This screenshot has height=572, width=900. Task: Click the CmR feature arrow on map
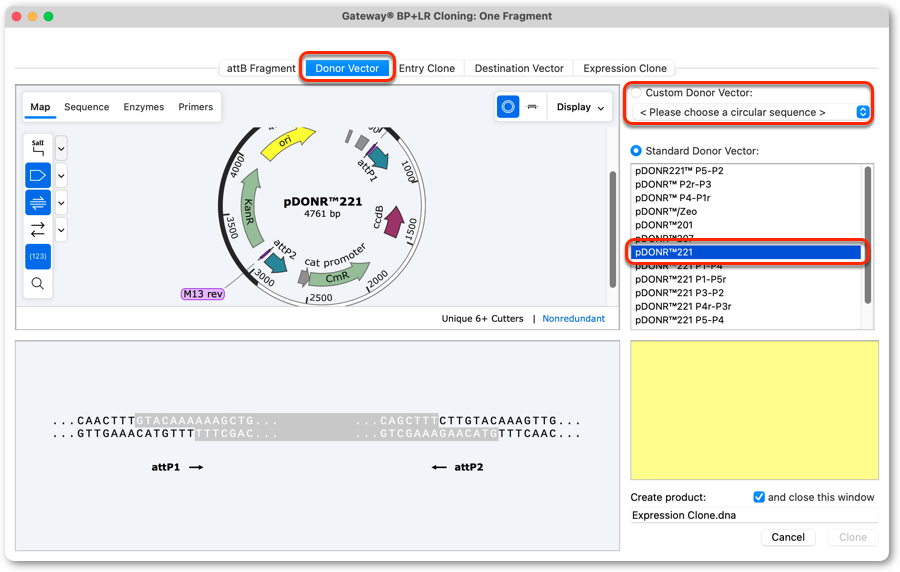pos(339,276)
